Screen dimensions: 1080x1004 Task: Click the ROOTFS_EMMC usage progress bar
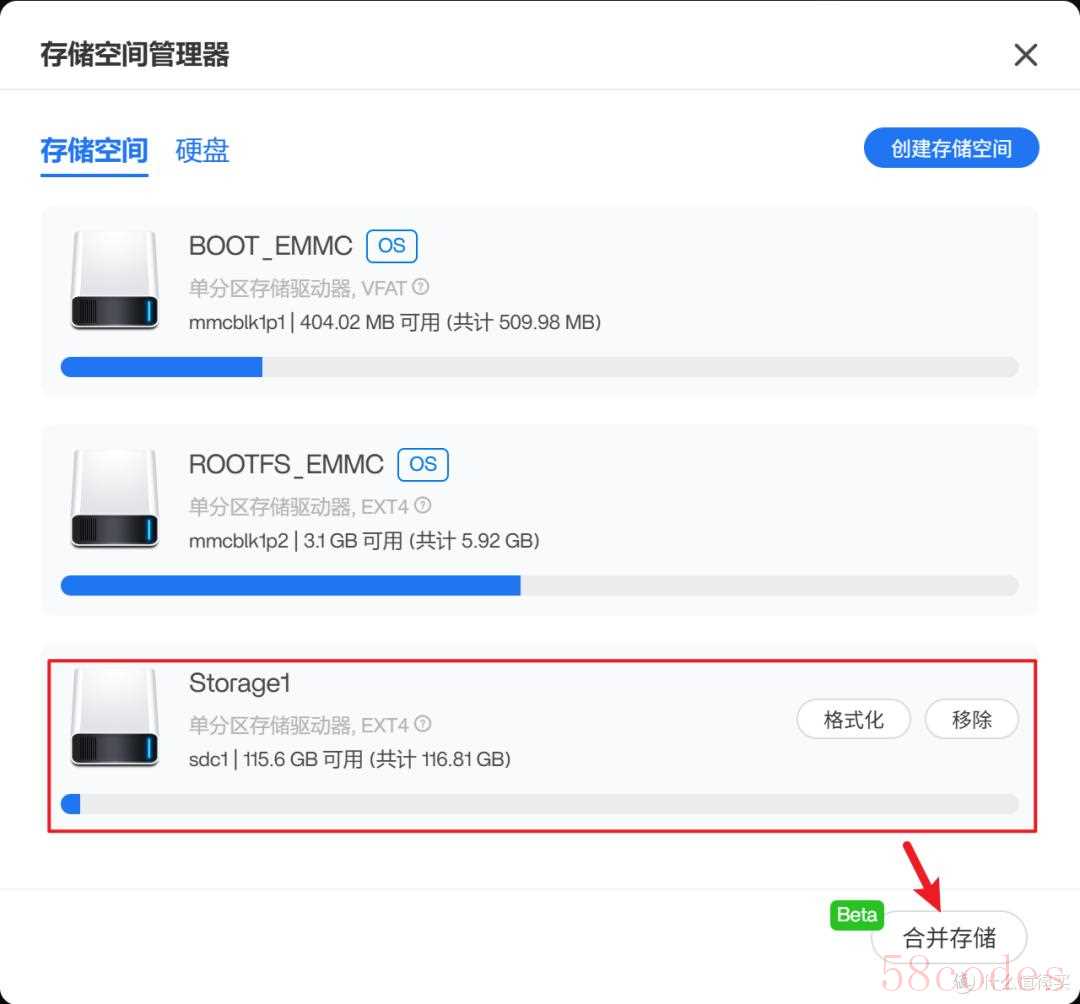point(539,585)
